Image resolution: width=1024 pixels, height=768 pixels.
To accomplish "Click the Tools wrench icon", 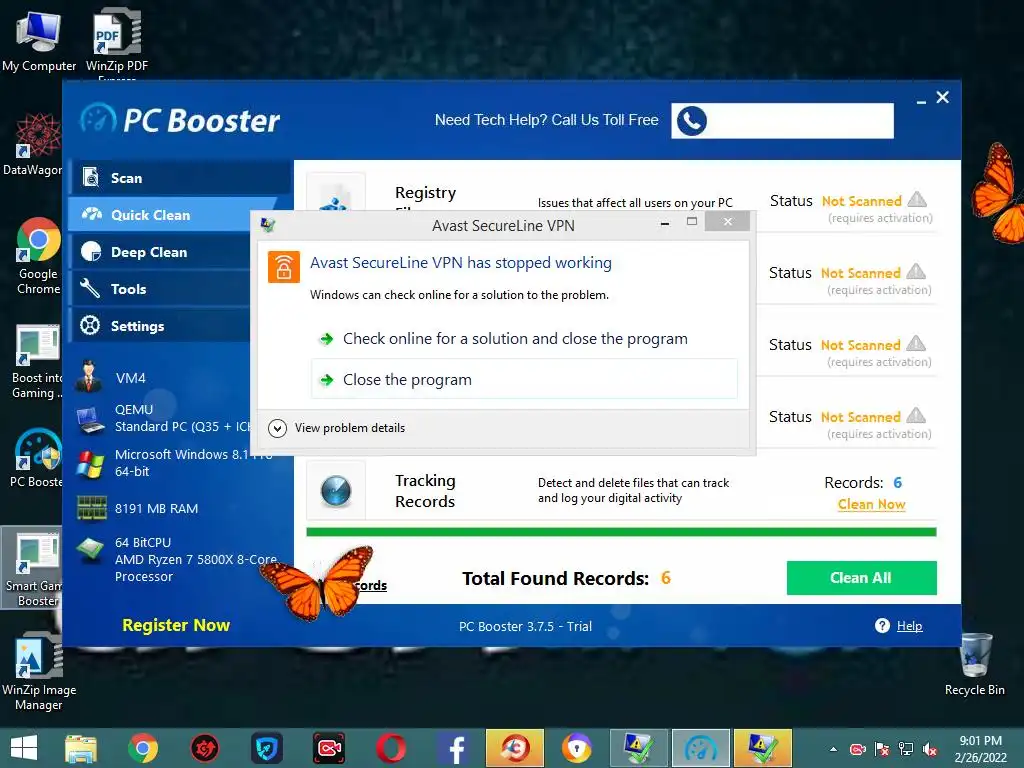I will click(90, 288).
